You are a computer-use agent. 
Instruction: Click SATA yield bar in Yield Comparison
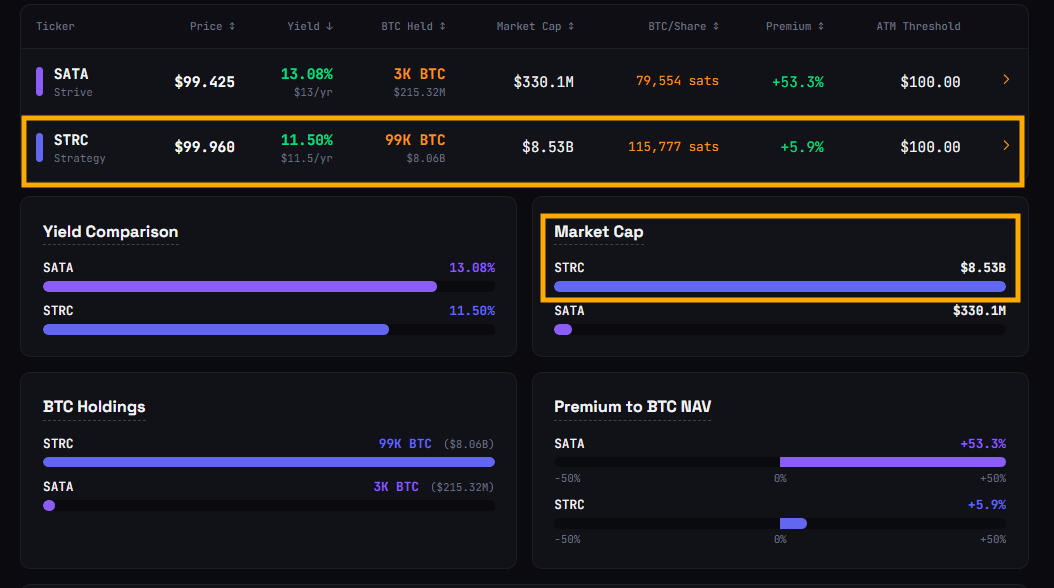240,287
